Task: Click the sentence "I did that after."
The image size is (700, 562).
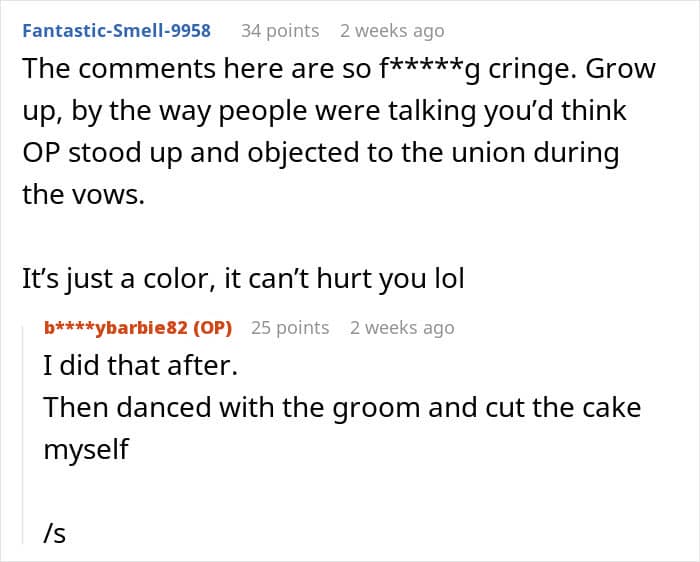Action: [x=140, y=365]
